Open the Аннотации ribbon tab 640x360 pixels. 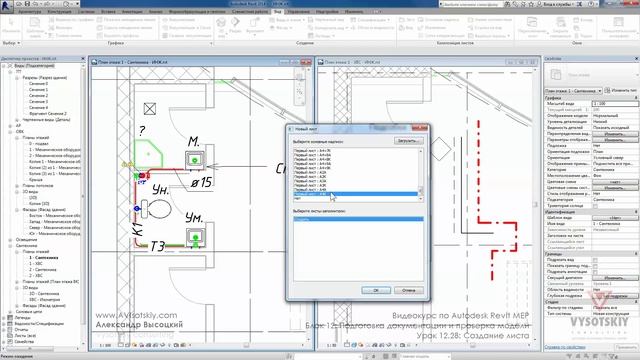point(132,12)
